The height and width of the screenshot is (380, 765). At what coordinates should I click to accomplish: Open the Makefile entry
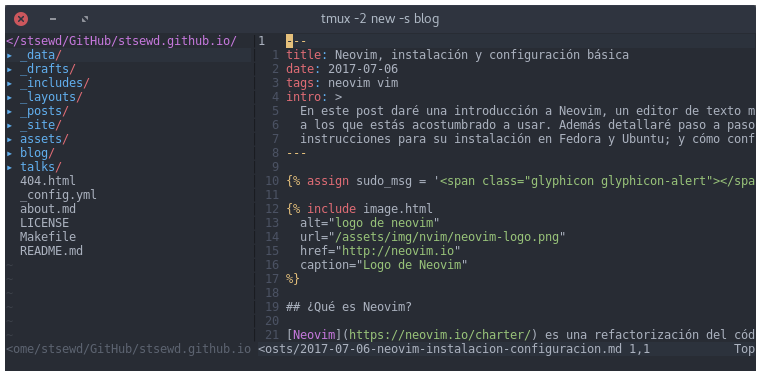click(x=48, y=237)
